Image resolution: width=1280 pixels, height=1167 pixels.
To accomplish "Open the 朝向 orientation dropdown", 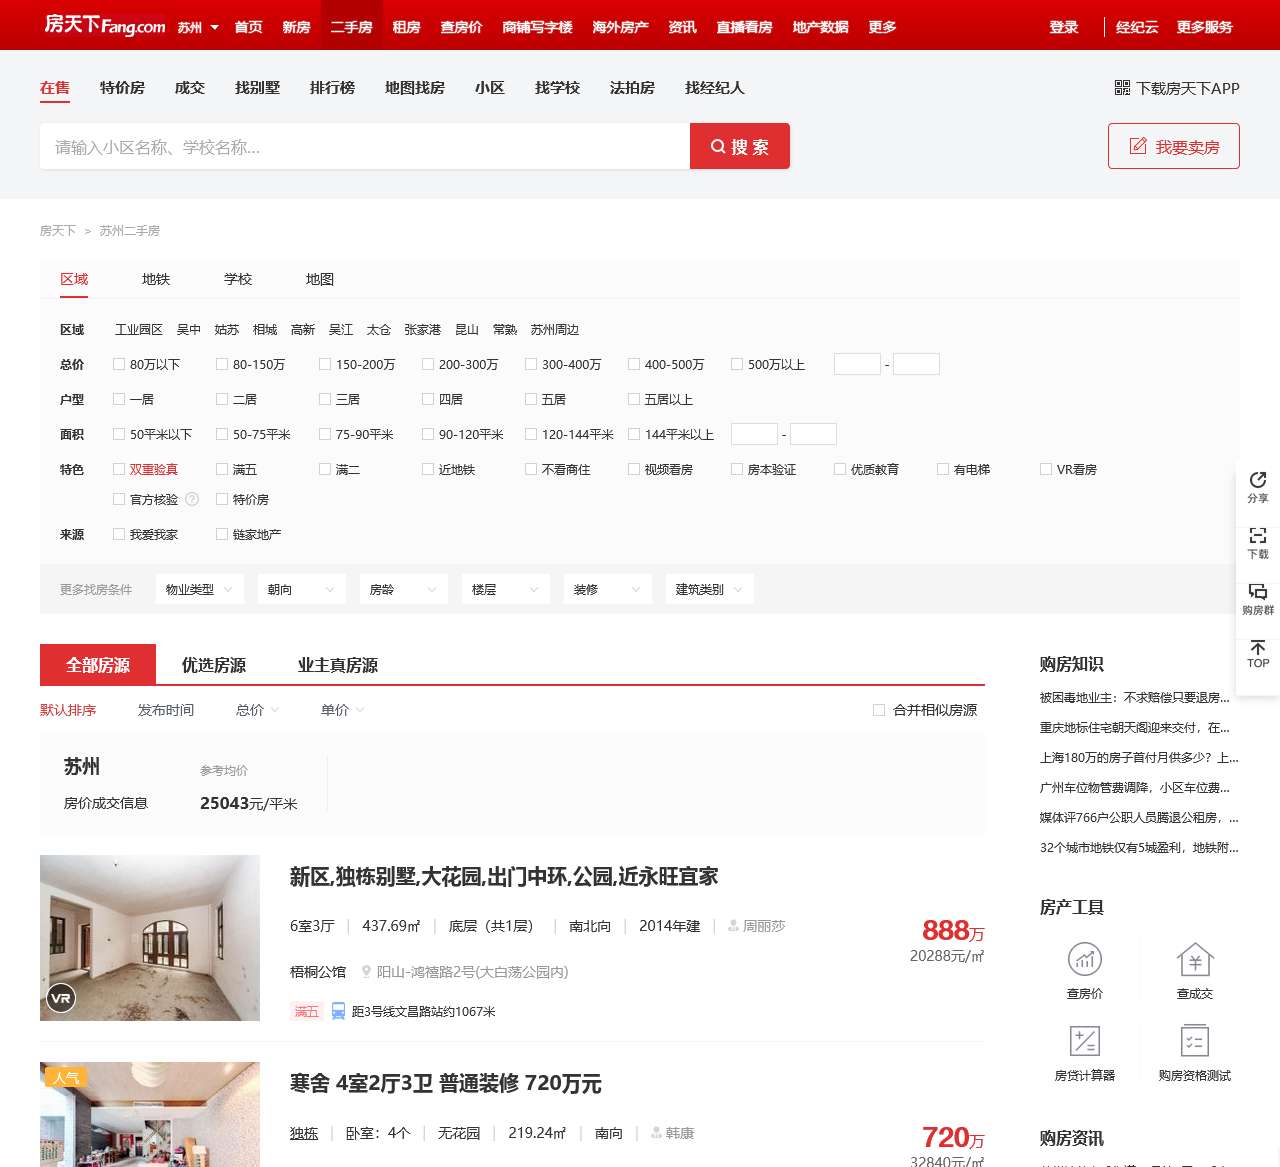I will (301, 589).
